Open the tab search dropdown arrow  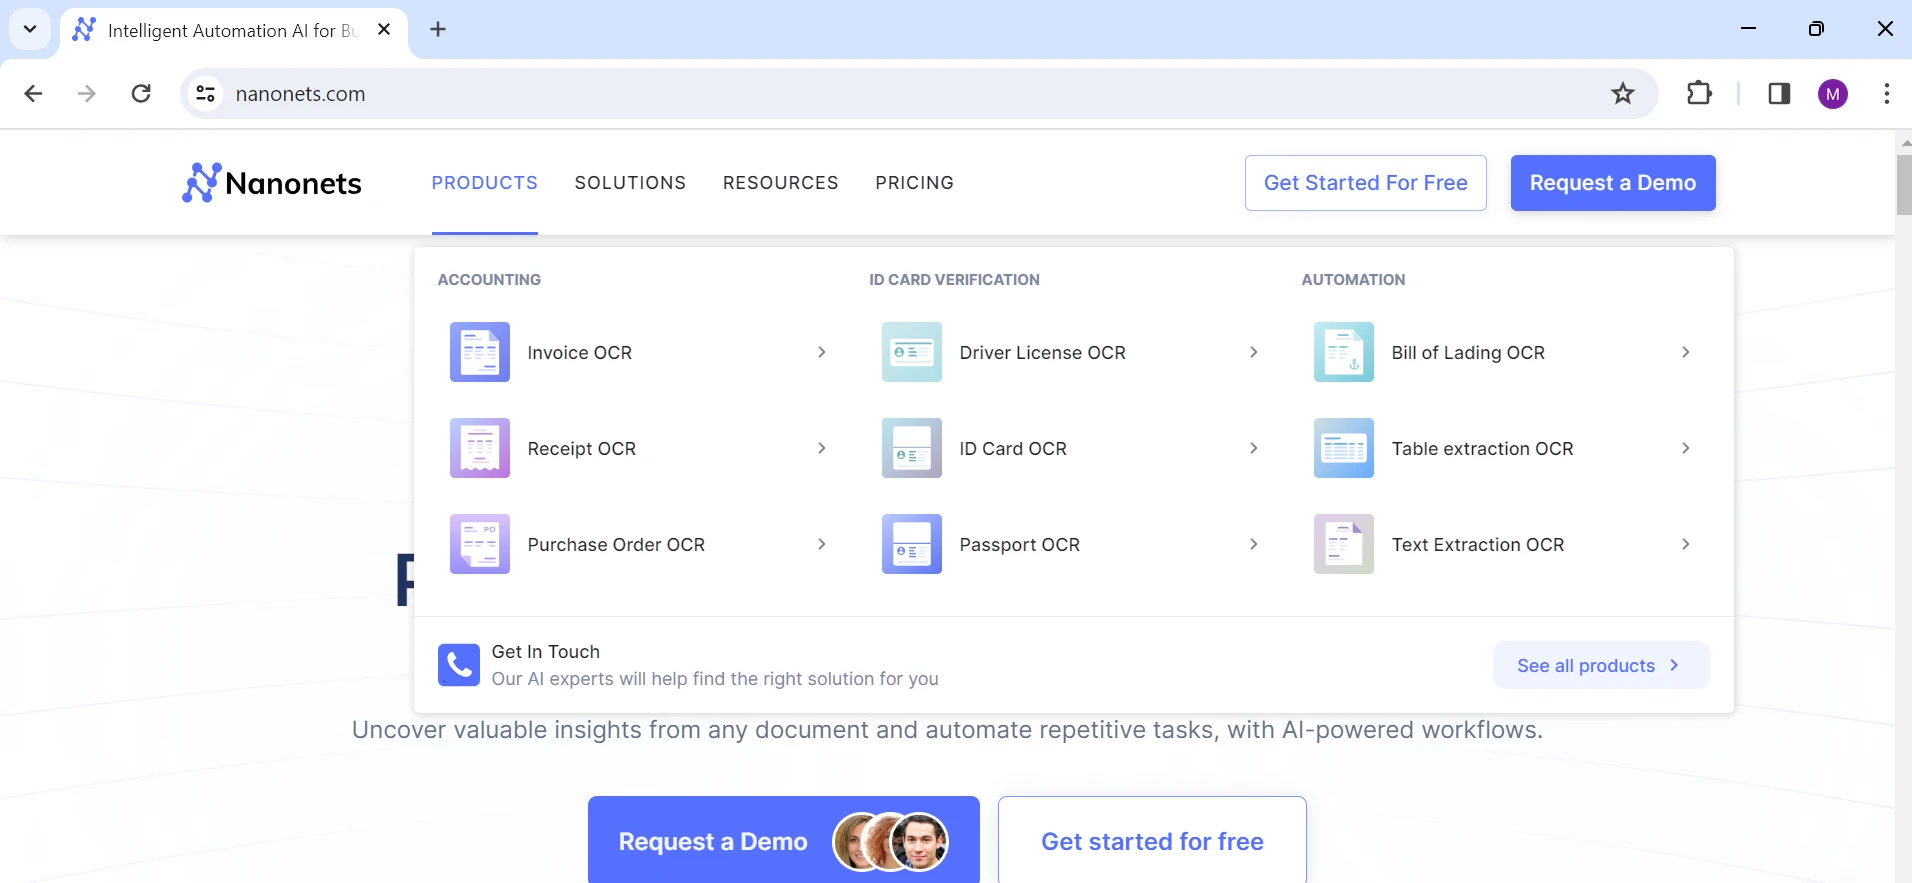pos(30,30)
